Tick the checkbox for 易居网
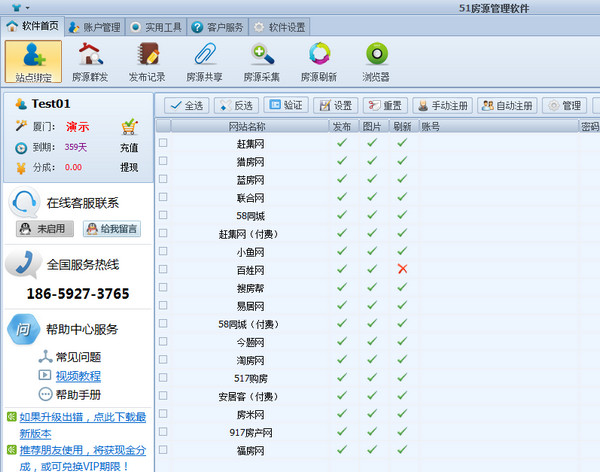This screenshot has height=472, width=600. coord(163,305)
